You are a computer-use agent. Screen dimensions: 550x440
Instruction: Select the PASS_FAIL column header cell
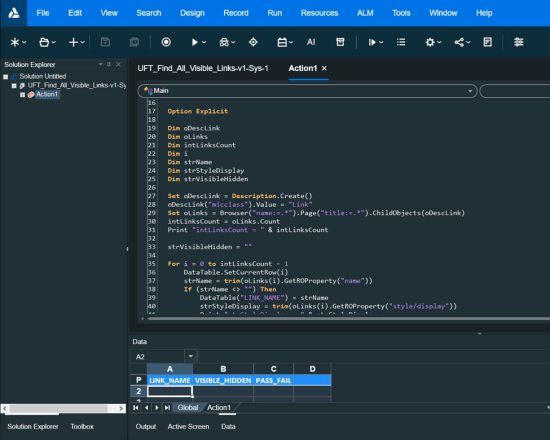coord(274,380)
